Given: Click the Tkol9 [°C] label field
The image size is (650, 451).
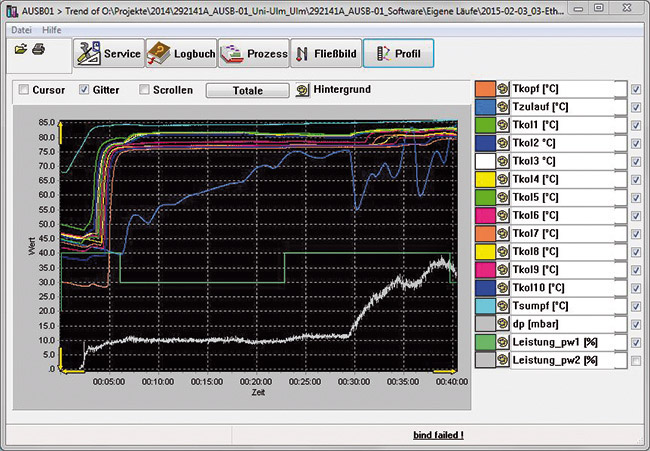Looking at the screenshot, I should tap(568, 270).
